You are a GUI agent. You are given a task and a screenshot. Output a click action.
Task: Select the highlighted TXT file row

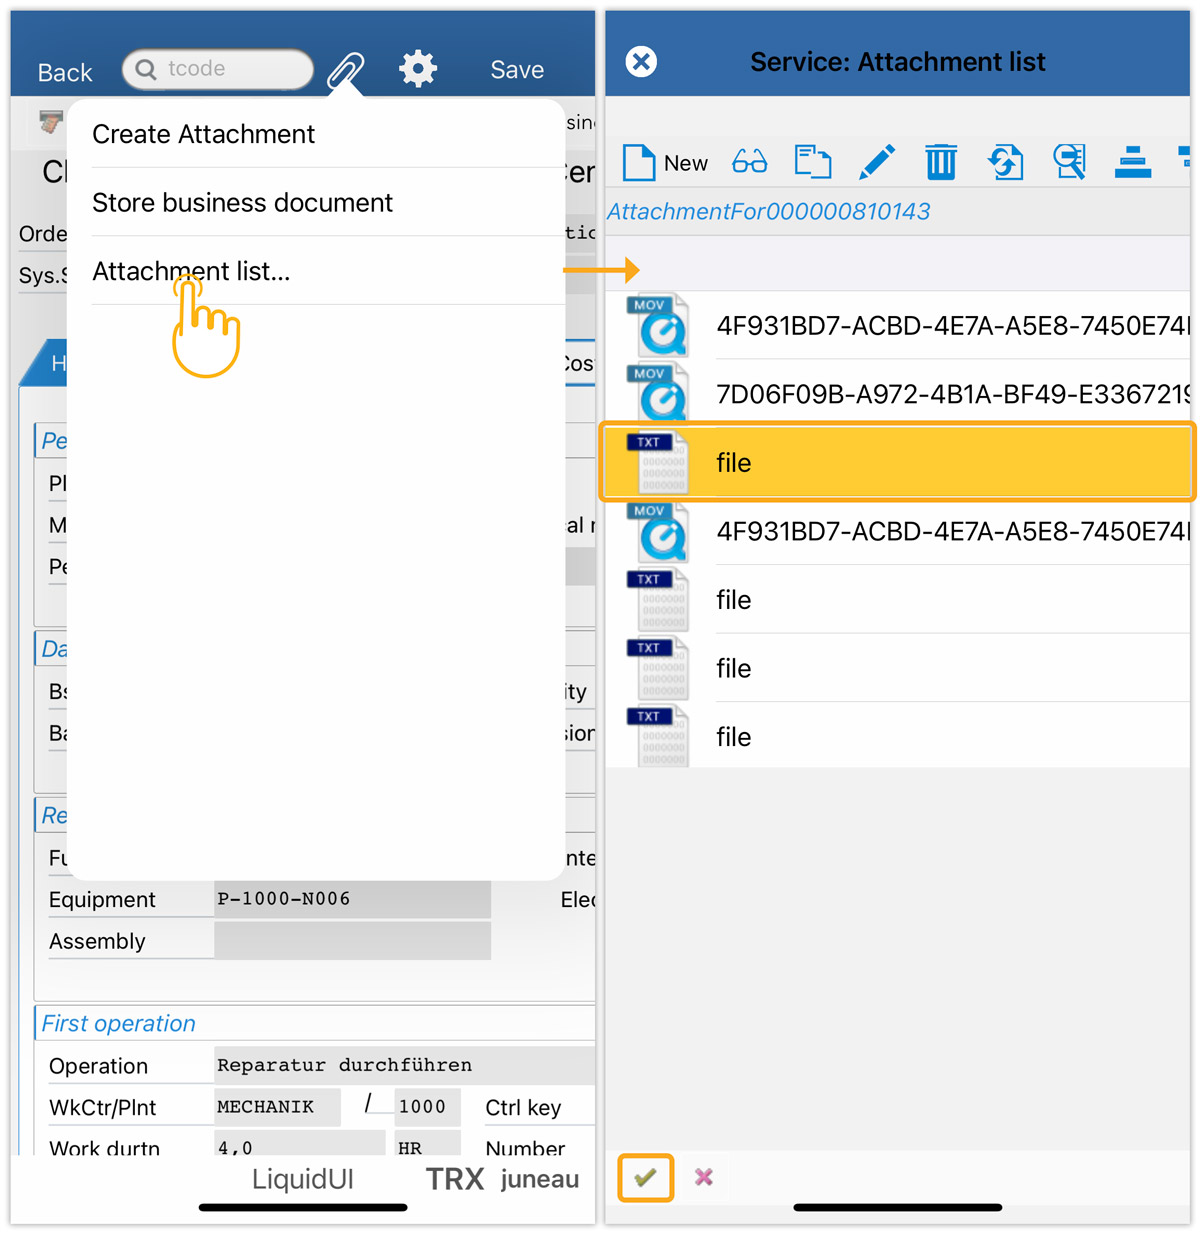tap(897, 462)
